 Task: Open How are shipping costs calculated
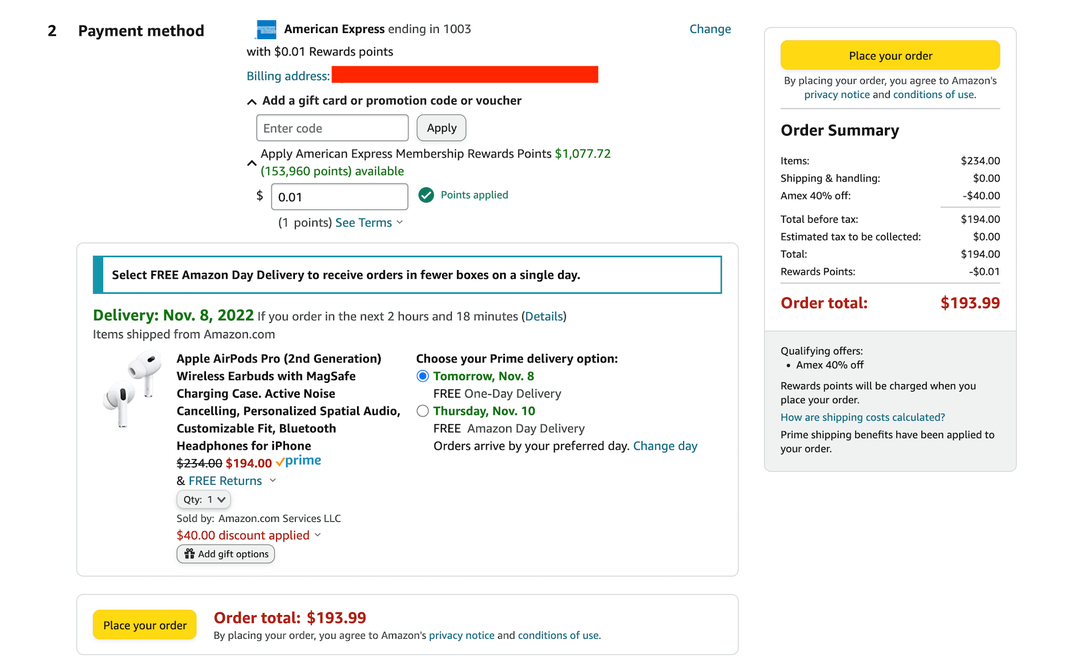(x=862, y=417)
